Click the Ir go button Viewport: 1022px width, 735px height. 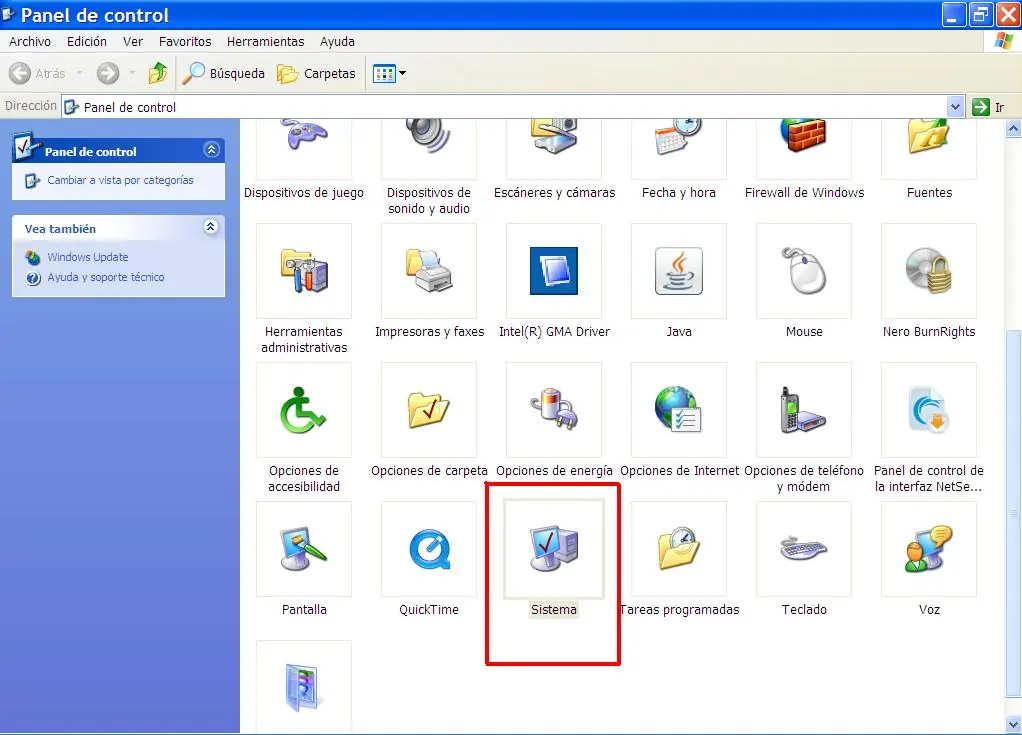(989, 107)
